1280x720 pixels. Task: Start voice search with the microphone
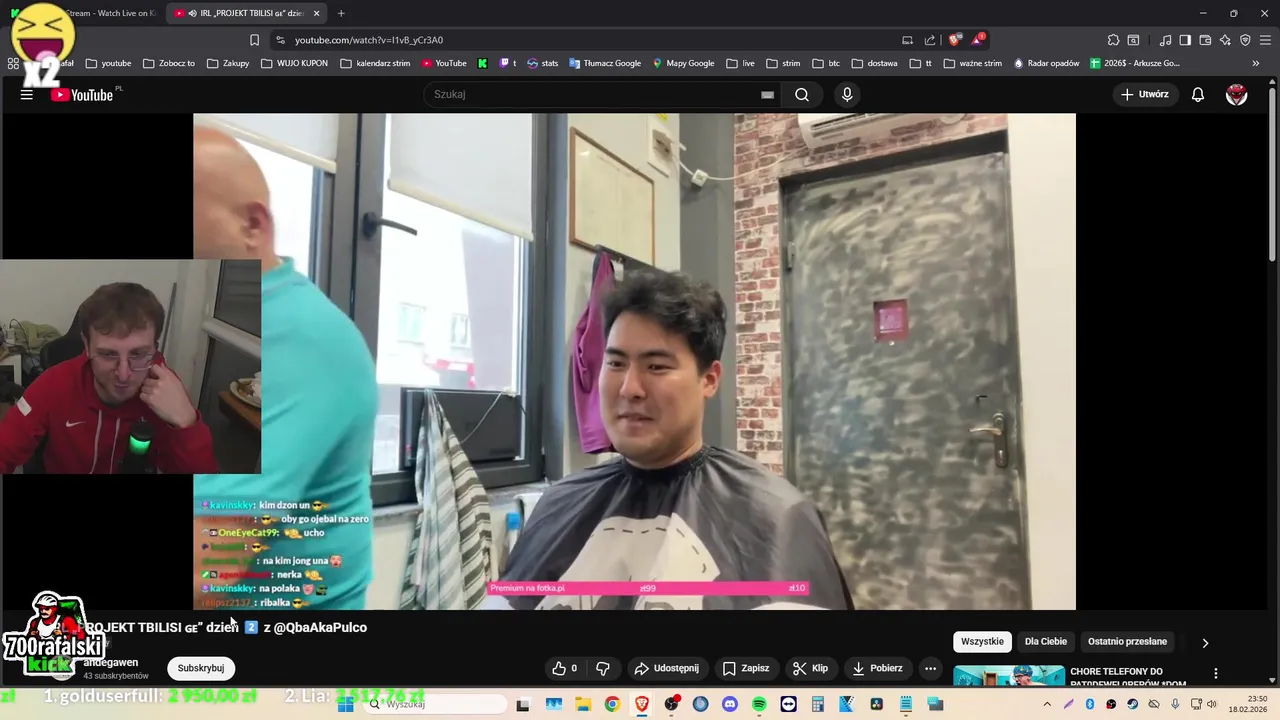[847, 94]
